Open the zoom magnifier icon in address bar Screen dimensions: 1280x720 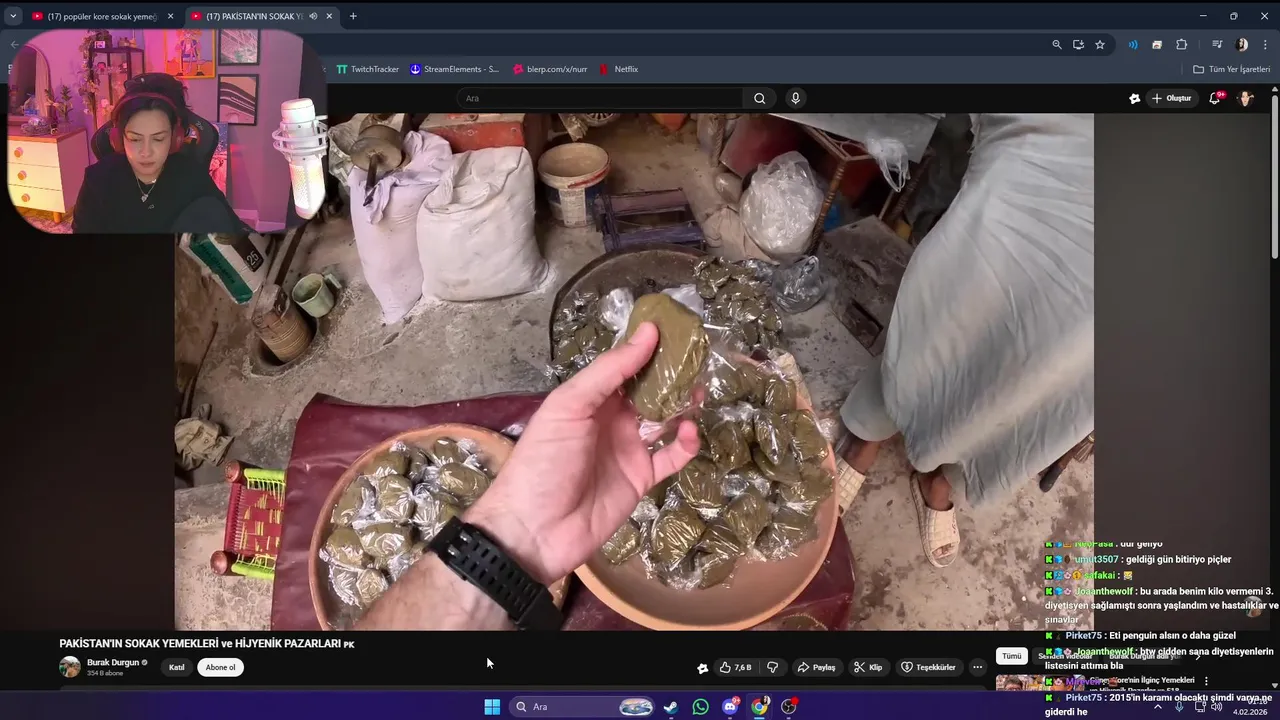pos(1057,44)
